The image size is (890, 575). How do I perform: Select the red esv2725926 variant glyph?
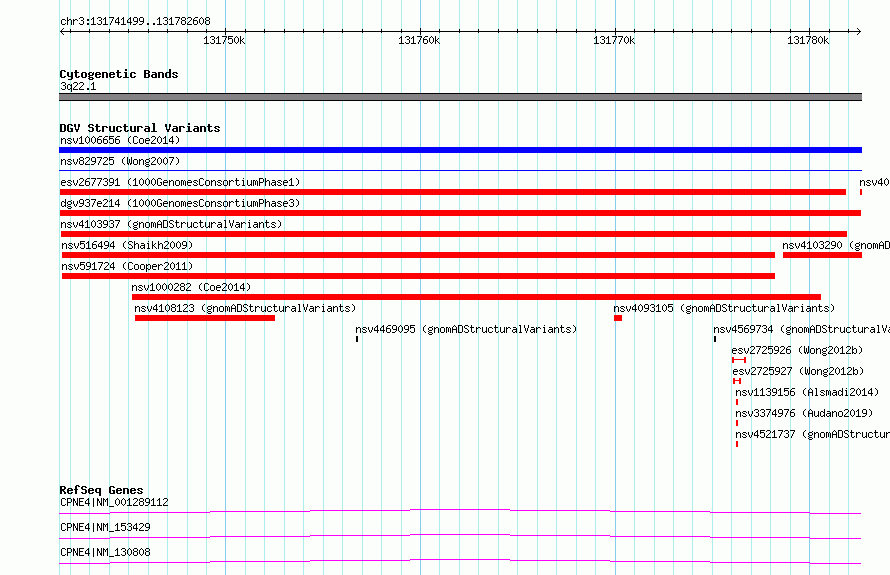pyautogui.click(x=739, y=360)
